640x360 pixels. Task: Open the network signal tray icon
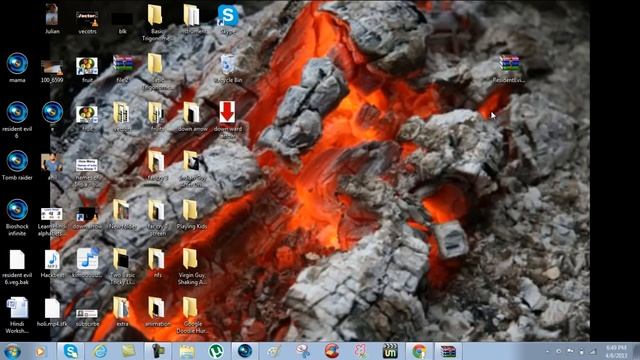tap(593, 351)
